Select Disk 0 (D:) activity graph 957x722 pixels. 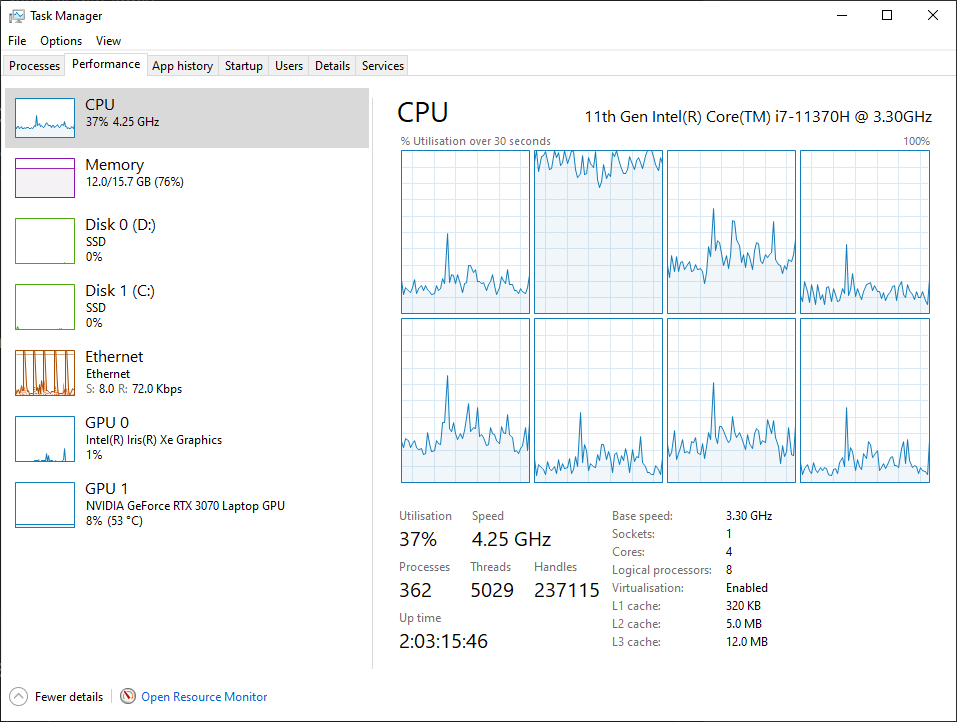(x=45, y=240)
